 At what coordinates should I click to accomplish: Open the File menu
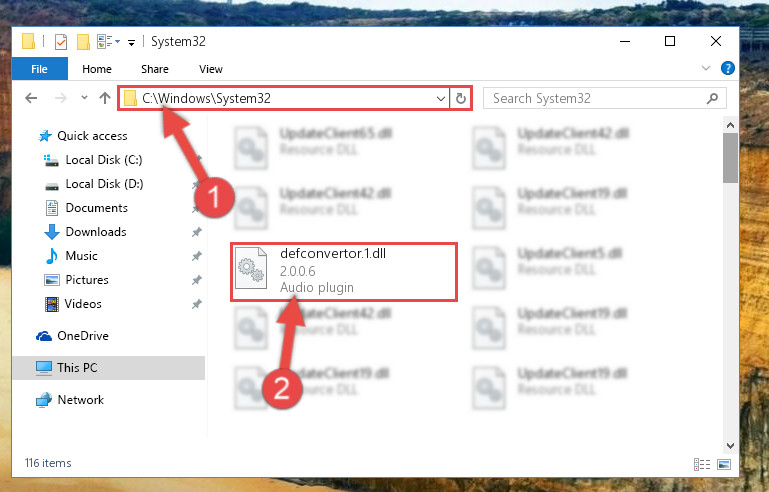39,69
